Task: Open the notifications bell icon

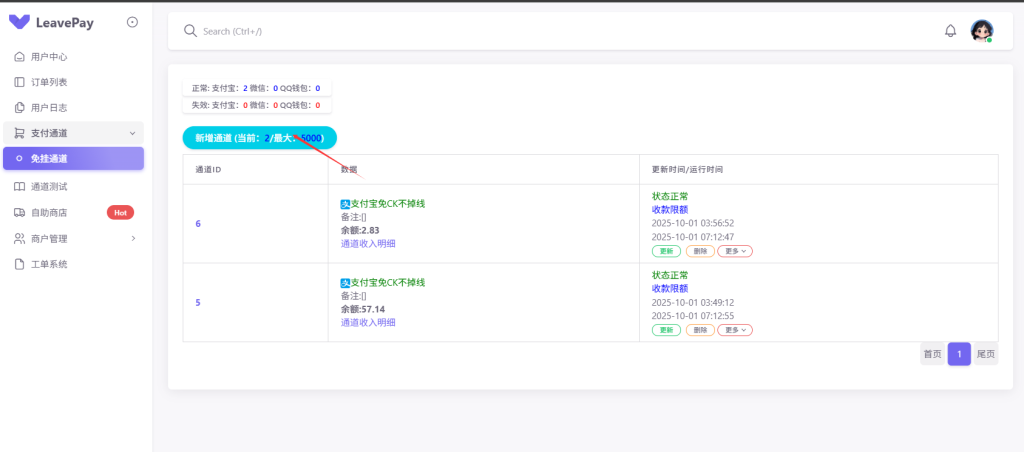Action: tap(950, 31)
